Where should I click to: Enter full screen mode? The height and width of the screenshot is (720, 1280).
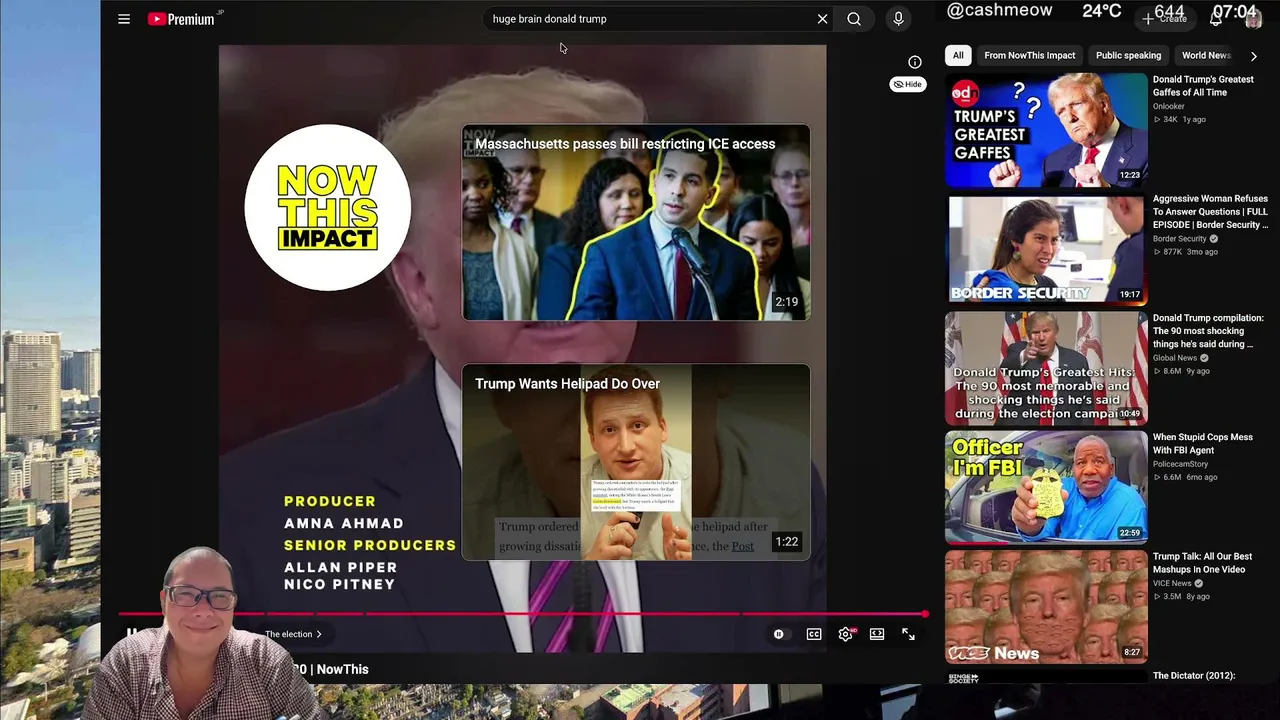[908, 634]
